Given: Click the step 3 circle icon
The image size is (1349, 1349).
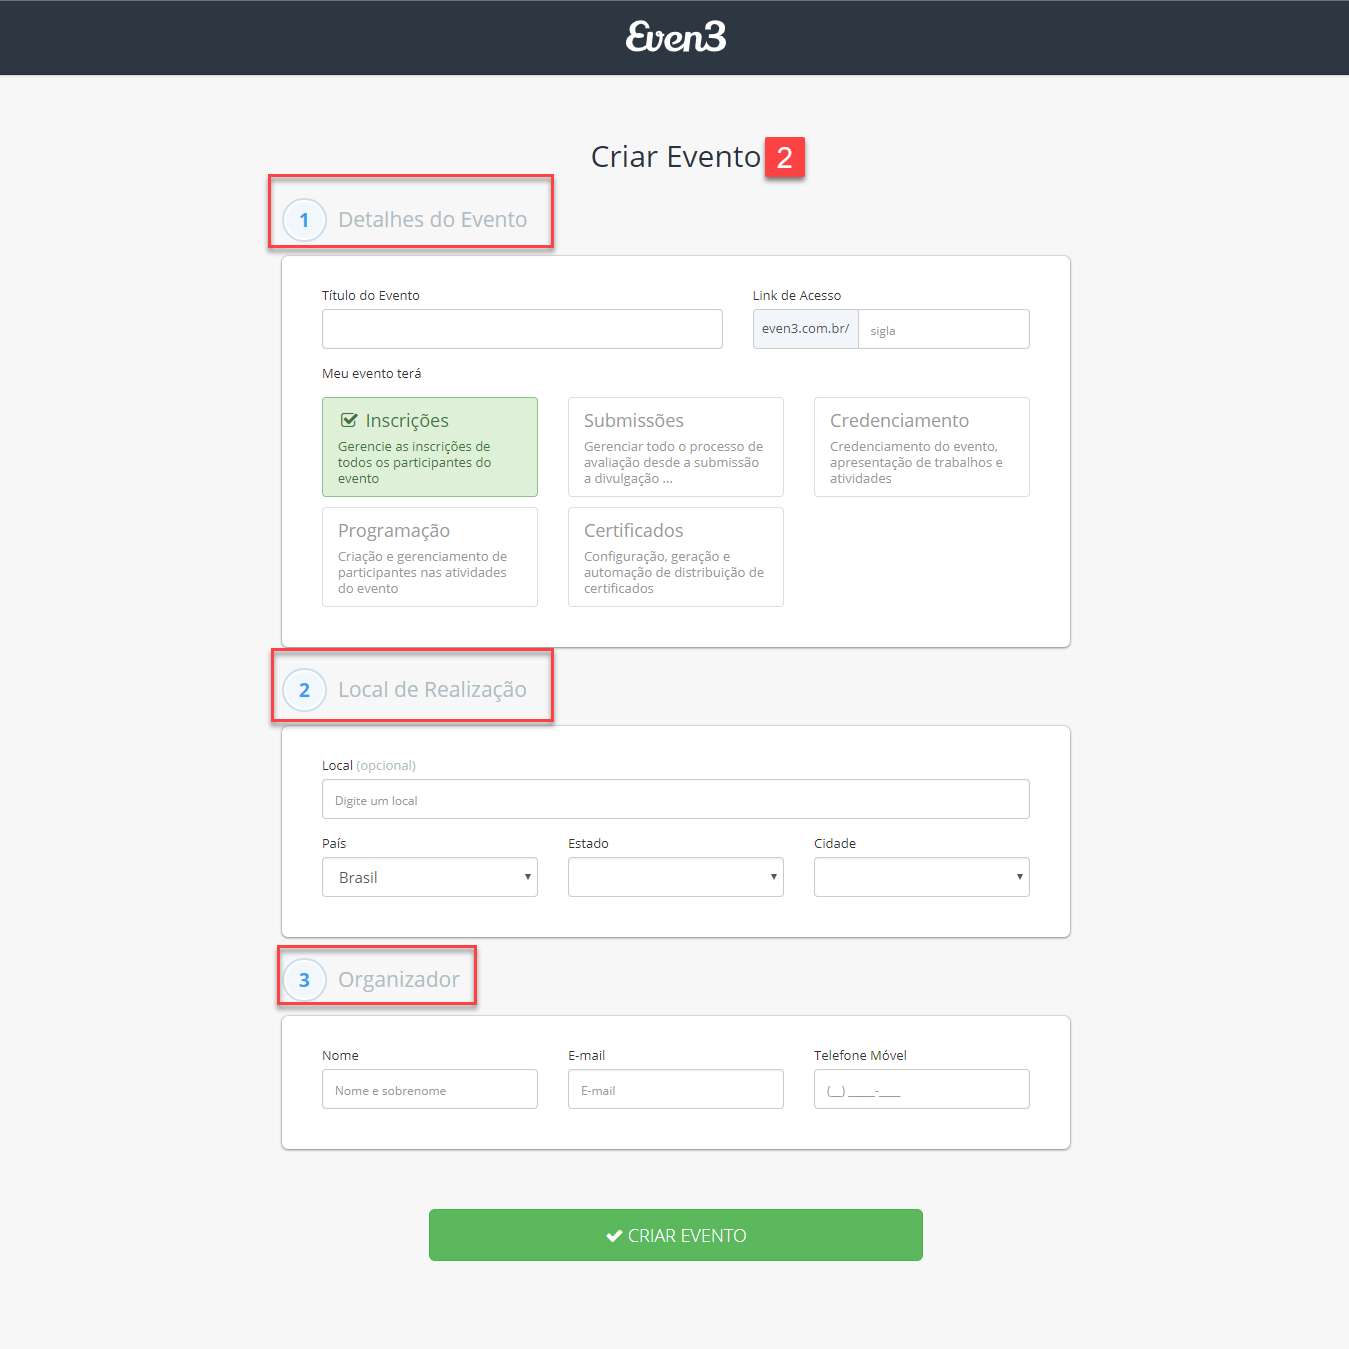Looking at the screenshot, I should (x=304, y=980).
